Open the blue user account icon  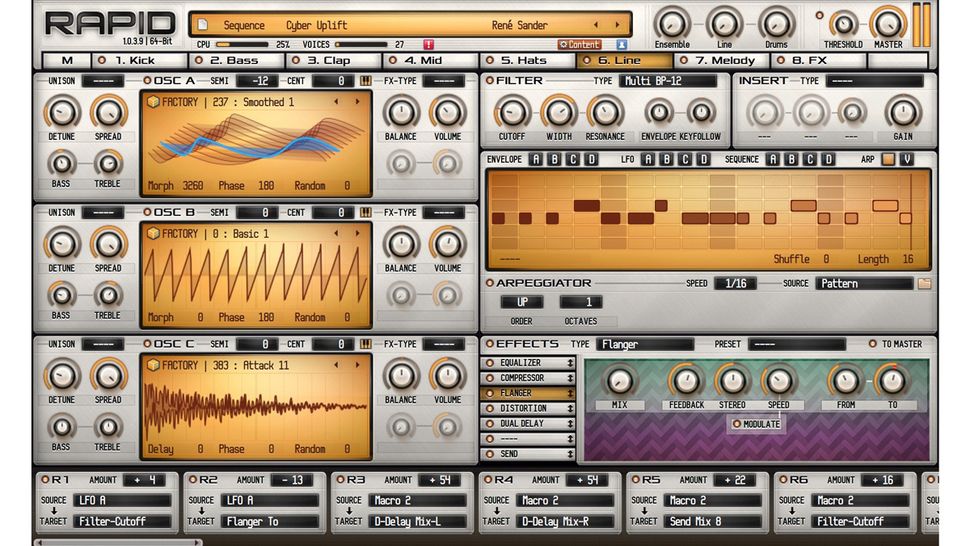click(622, 45)
